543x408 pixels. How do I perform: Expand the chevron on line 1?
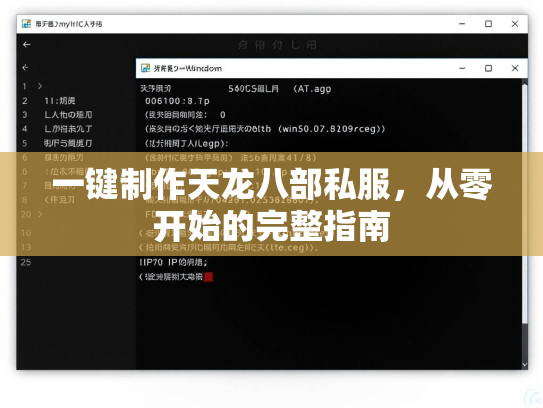pyautogui.click(x=40, y=86)
